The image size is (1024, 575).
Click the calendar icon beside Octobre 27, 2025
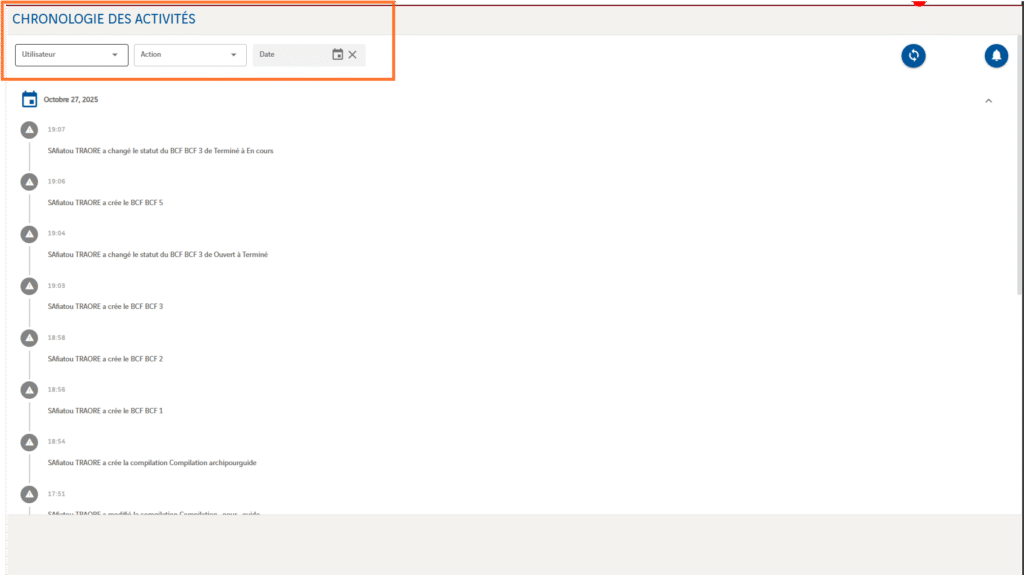pos(30,99)
